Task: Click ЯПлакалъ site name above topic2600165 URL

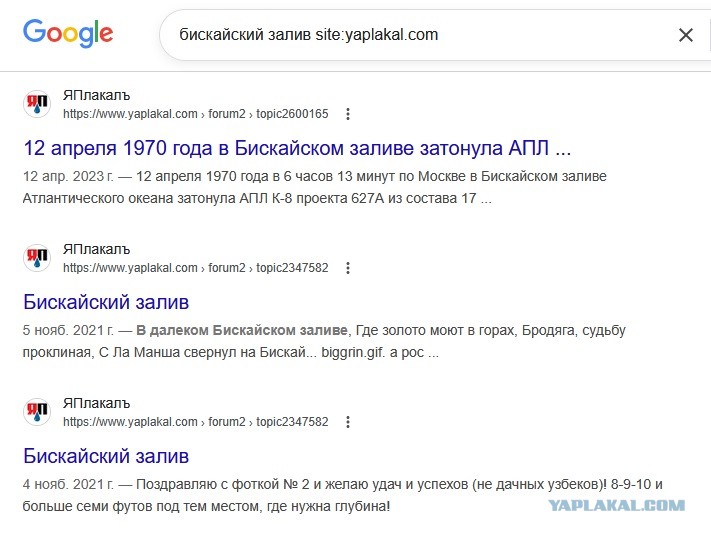Action: pos(96,95)
